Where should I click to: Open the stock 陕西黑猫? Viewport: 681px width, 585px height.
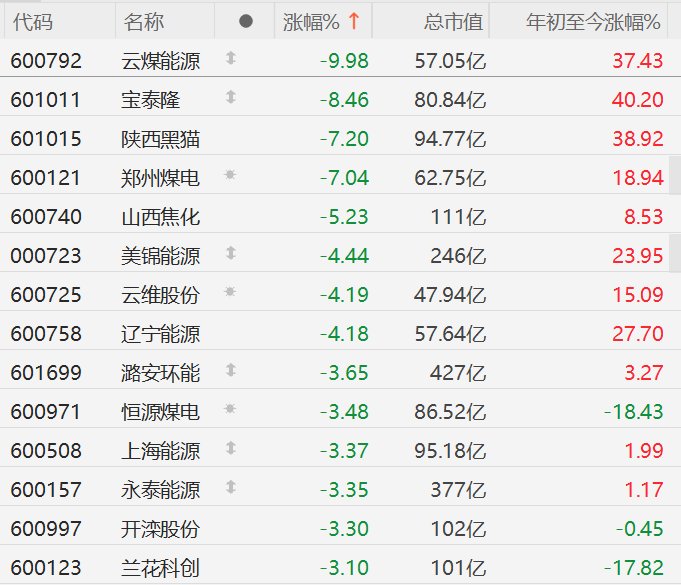point(160,138)
